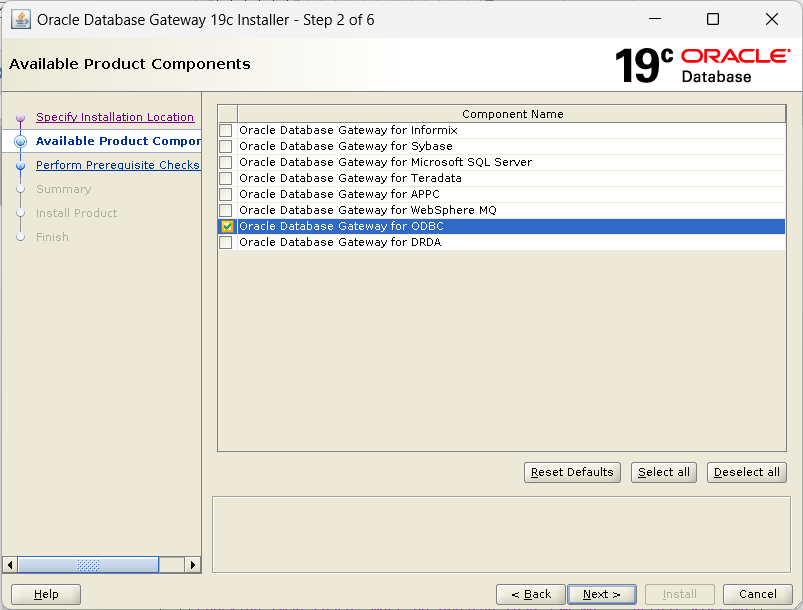Check Oracle Database Gateway for Informix checkbox
Image resolution: width=803 pixels, height=610 pixels.
pyautogui.click(x=225, y=130)
